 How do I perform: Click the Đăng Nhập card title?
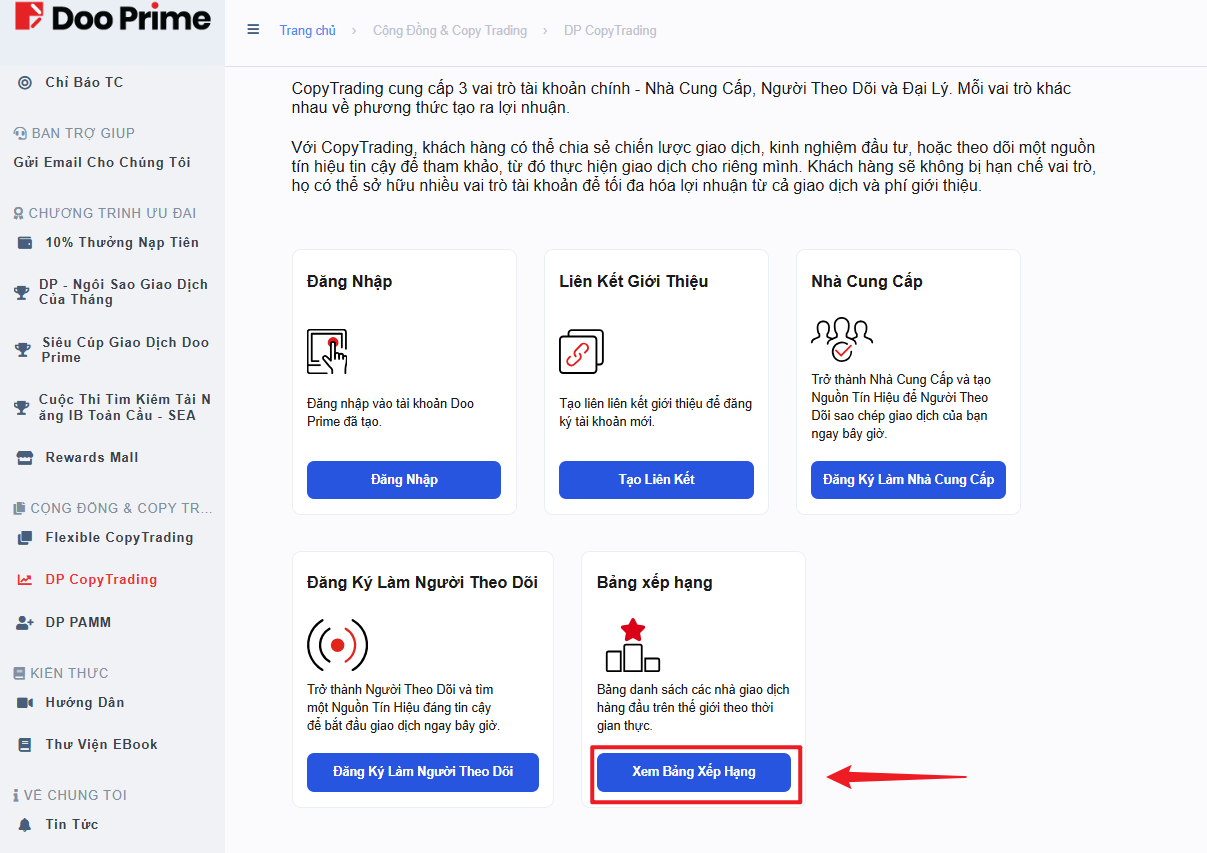[x=350, y=281]
